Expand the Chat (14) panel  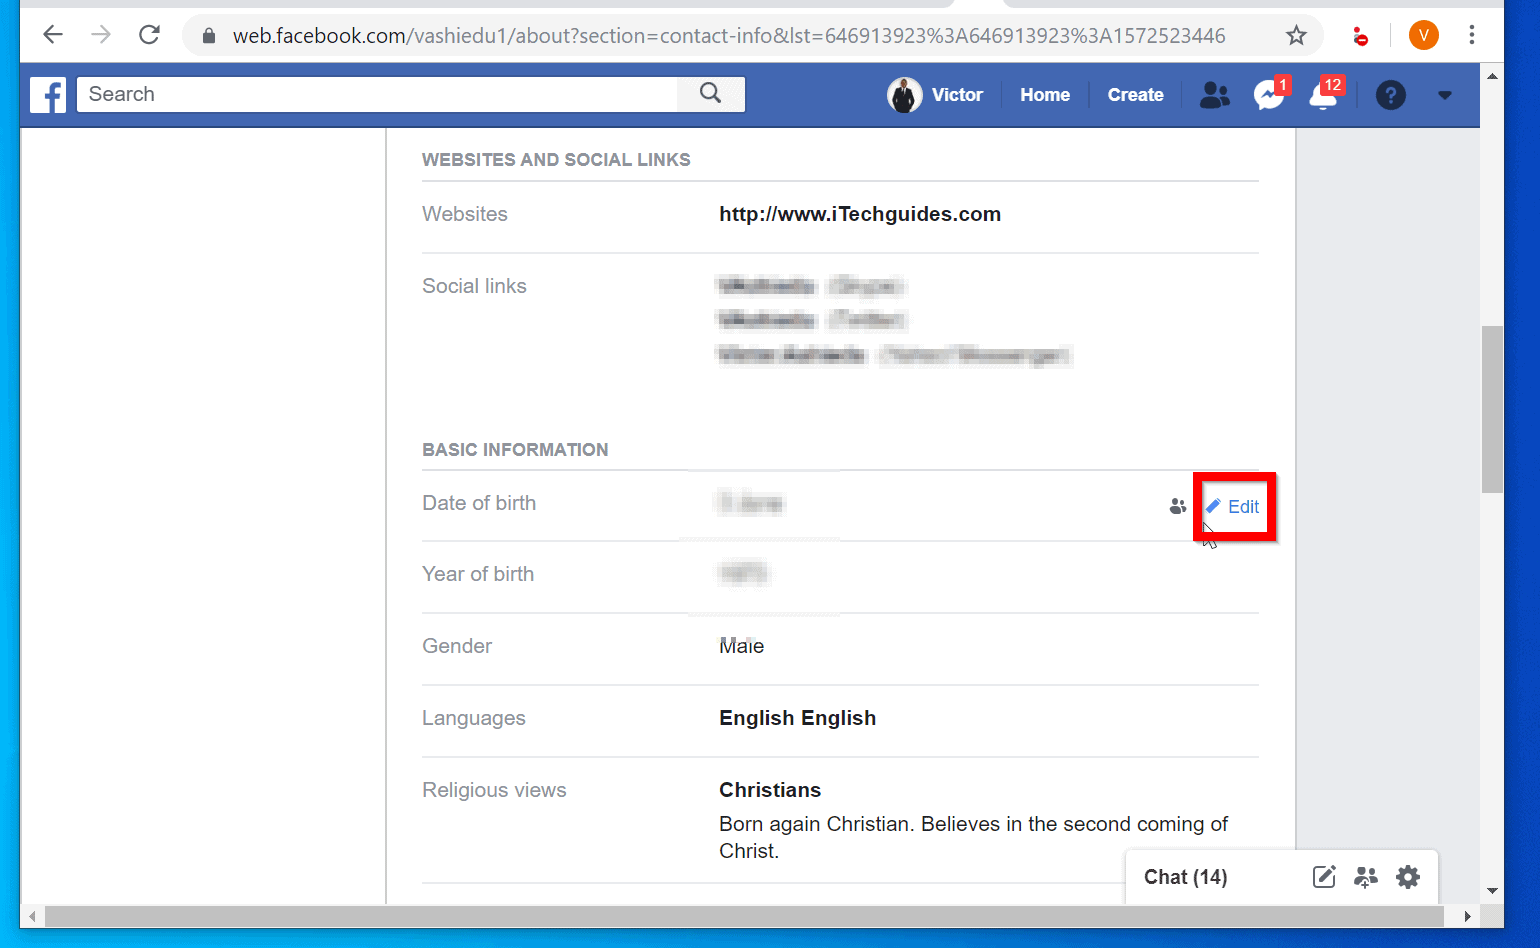click(x=1185, y=876)
